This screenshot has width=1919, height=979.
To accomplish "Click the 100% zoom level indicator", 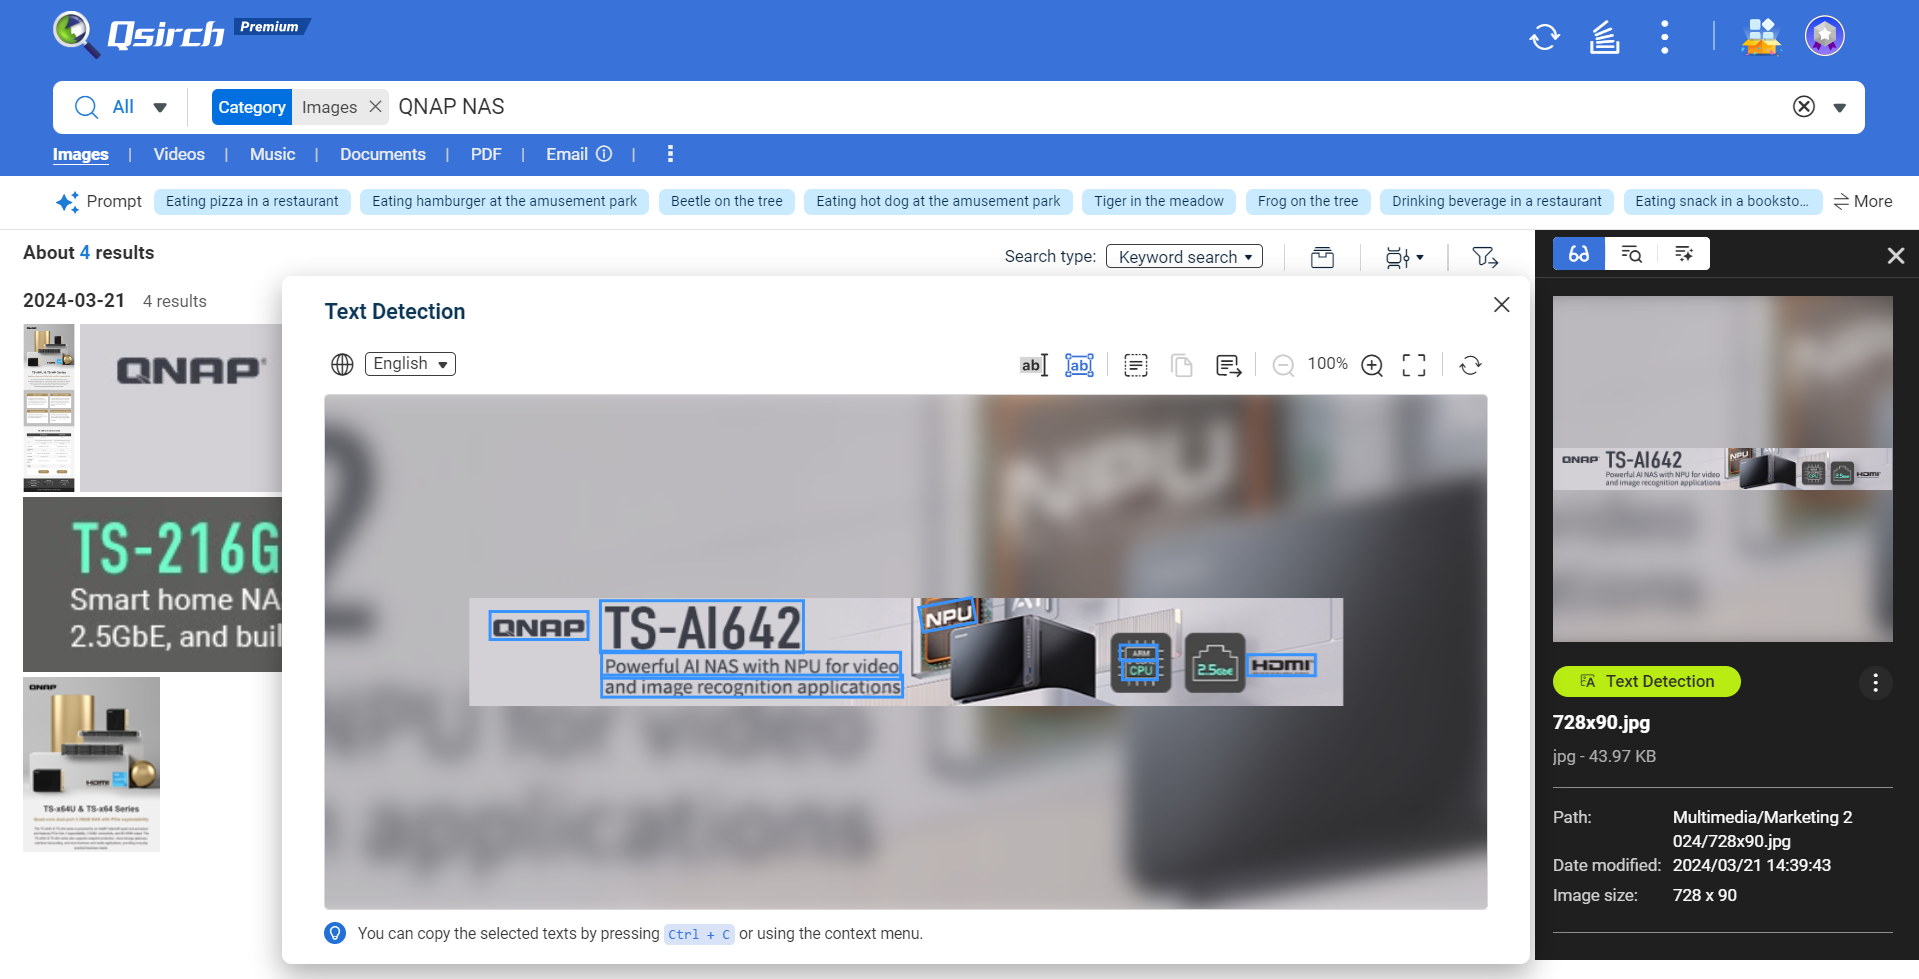I will [x=1327, y=364].
